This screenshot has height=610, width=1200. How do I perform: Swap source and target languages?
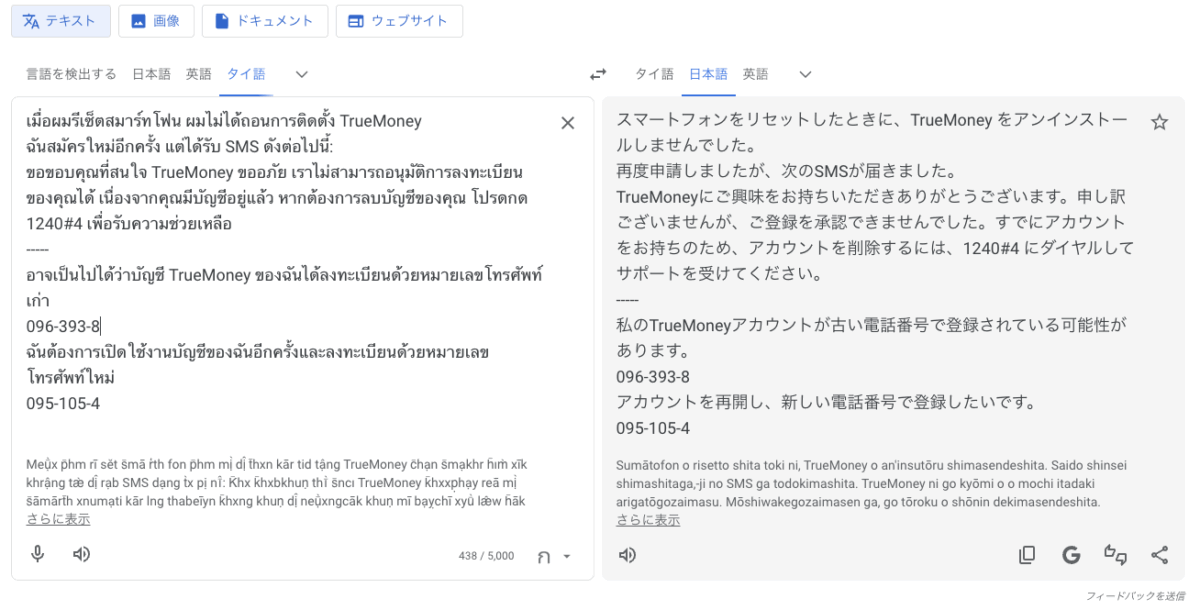(598, 74)
